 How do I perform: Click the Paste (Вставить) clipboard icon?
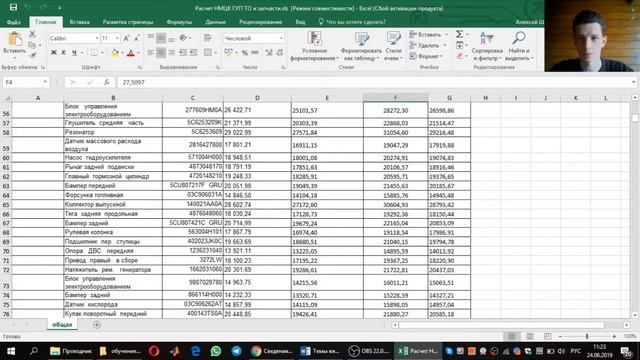tap(15, 39)
